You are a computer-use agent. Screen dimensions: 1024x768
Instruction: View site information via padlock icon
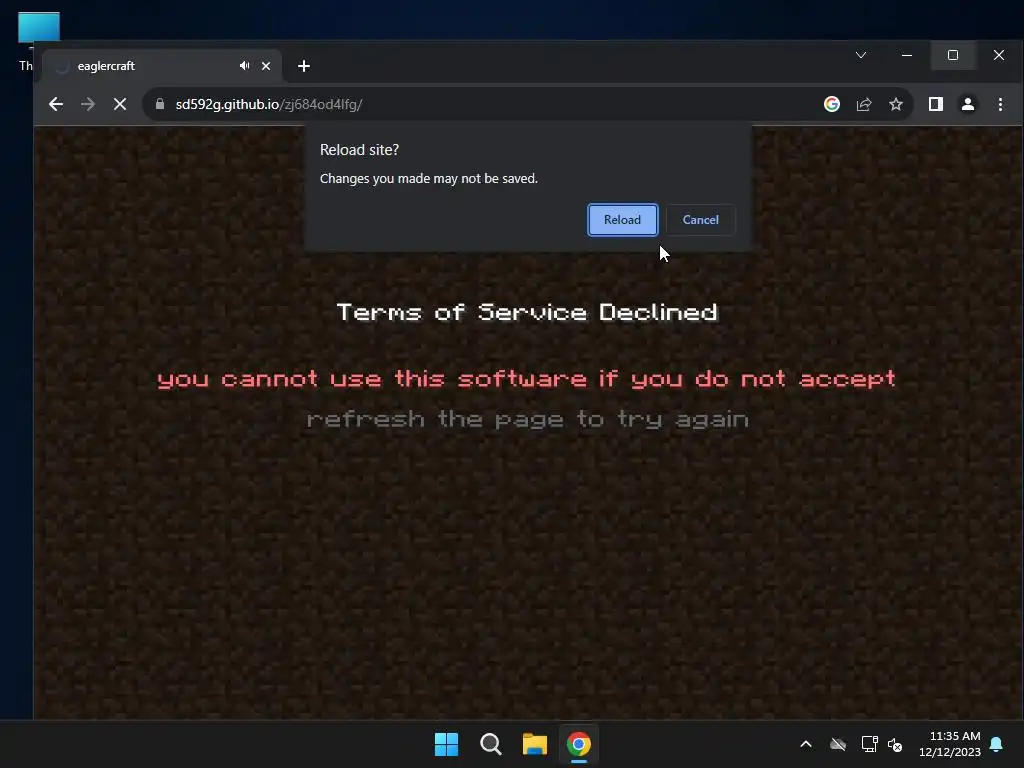[x=160, y=104]
